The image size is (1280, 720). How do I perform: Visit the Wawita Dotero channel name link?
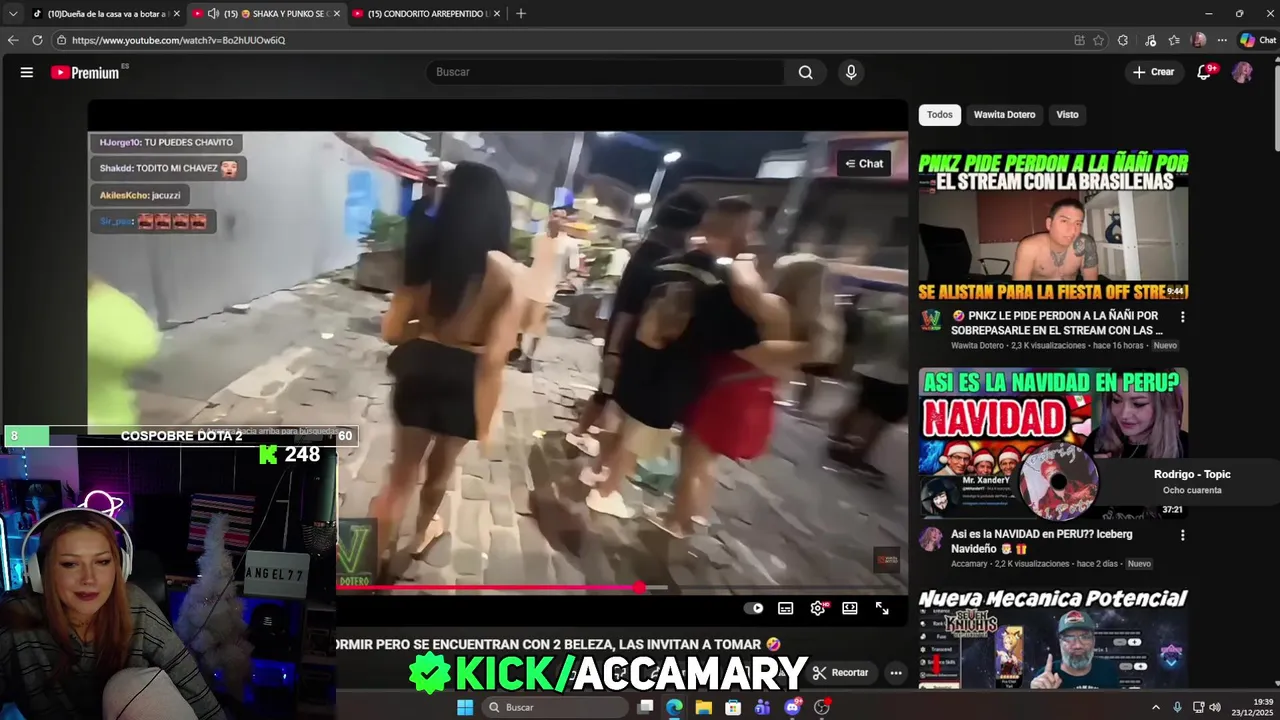977,346
